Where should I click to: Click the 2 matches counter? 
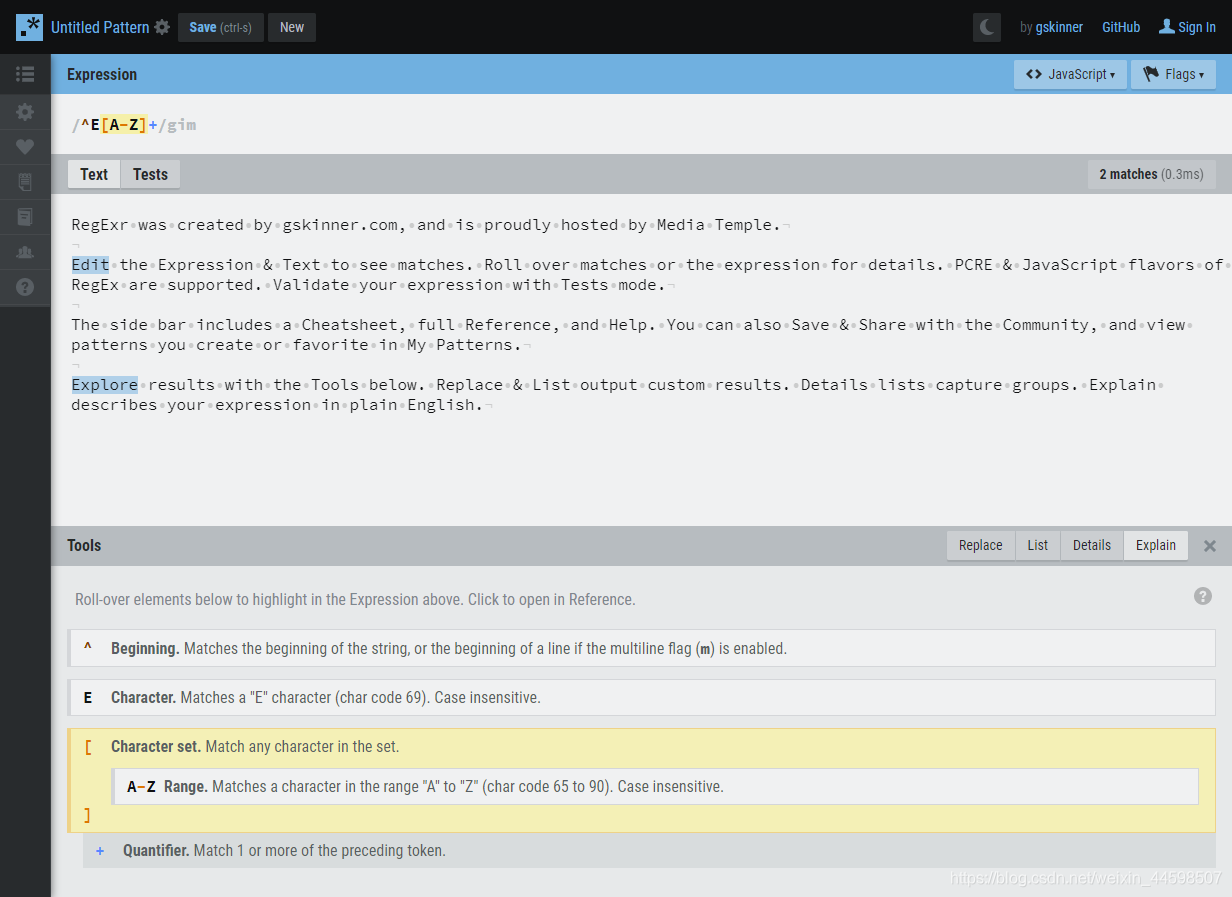[x=1152, y=174]
